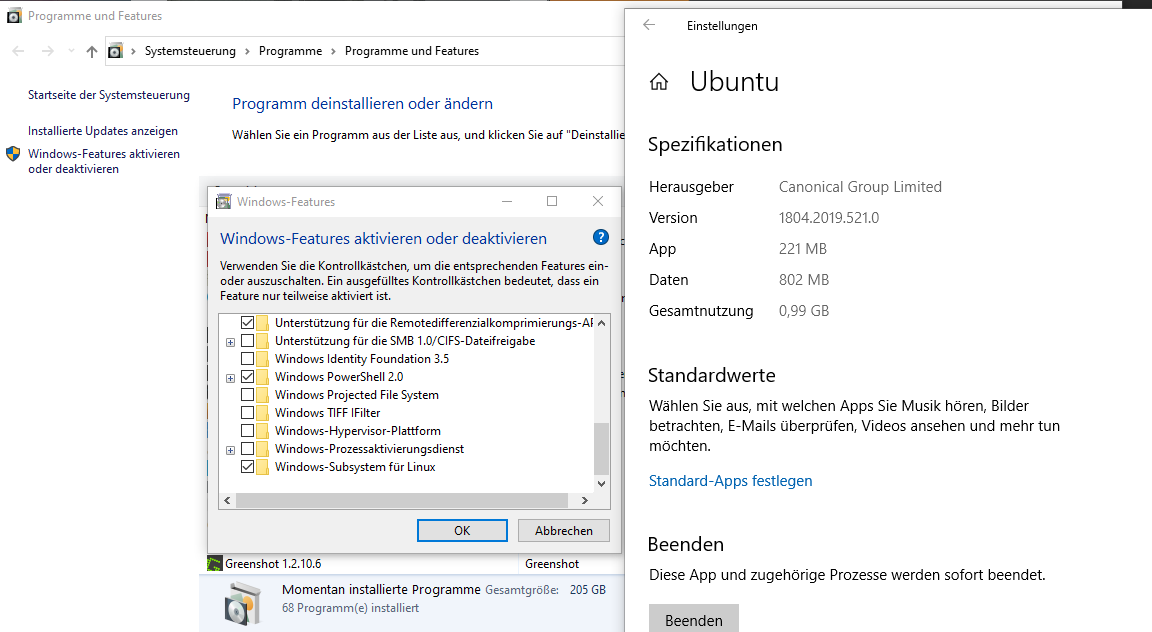Click folder icon of Windows-Hypervisor-Plattform
This screenshot has height=632, width=1152.
tap(262, 431)
